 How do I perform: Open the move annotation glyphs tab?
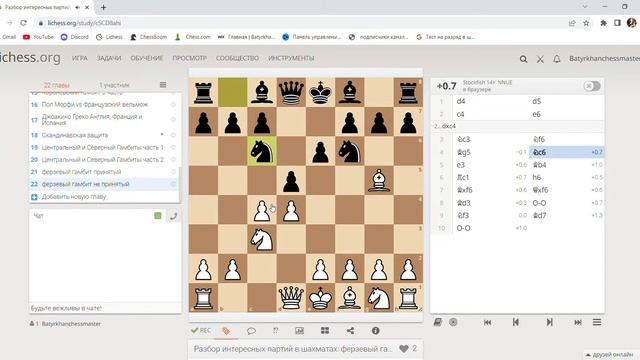pos(276,331)
